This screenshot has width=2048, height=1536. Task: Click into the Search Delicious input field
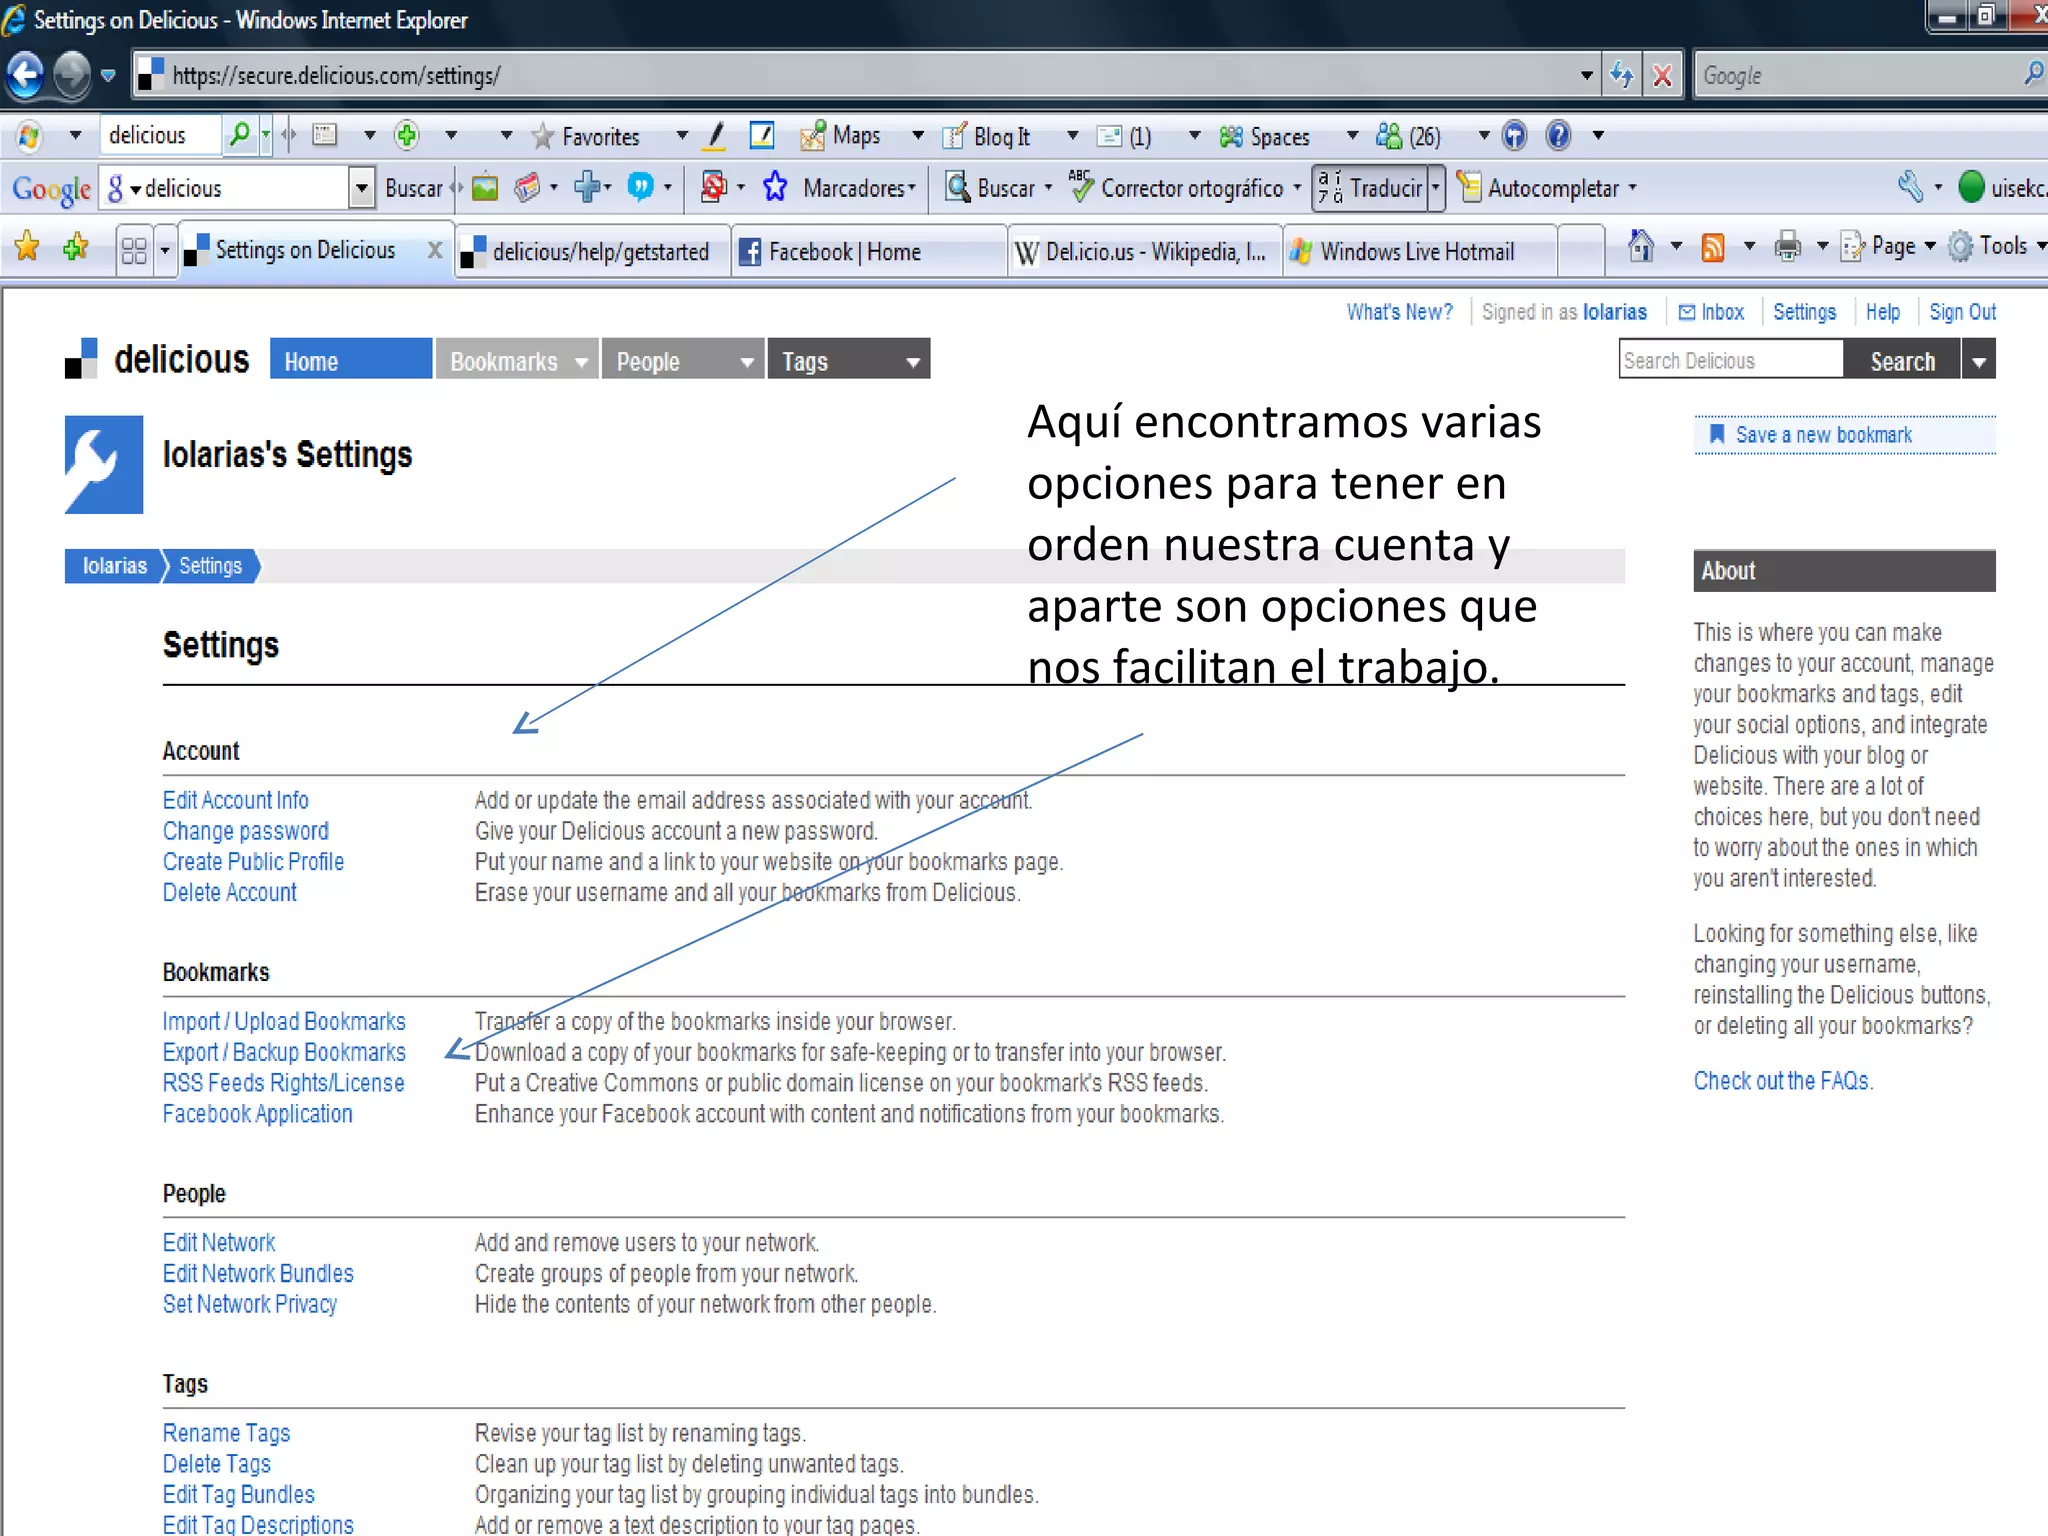pyautogui.click(x=1729, y=361)
